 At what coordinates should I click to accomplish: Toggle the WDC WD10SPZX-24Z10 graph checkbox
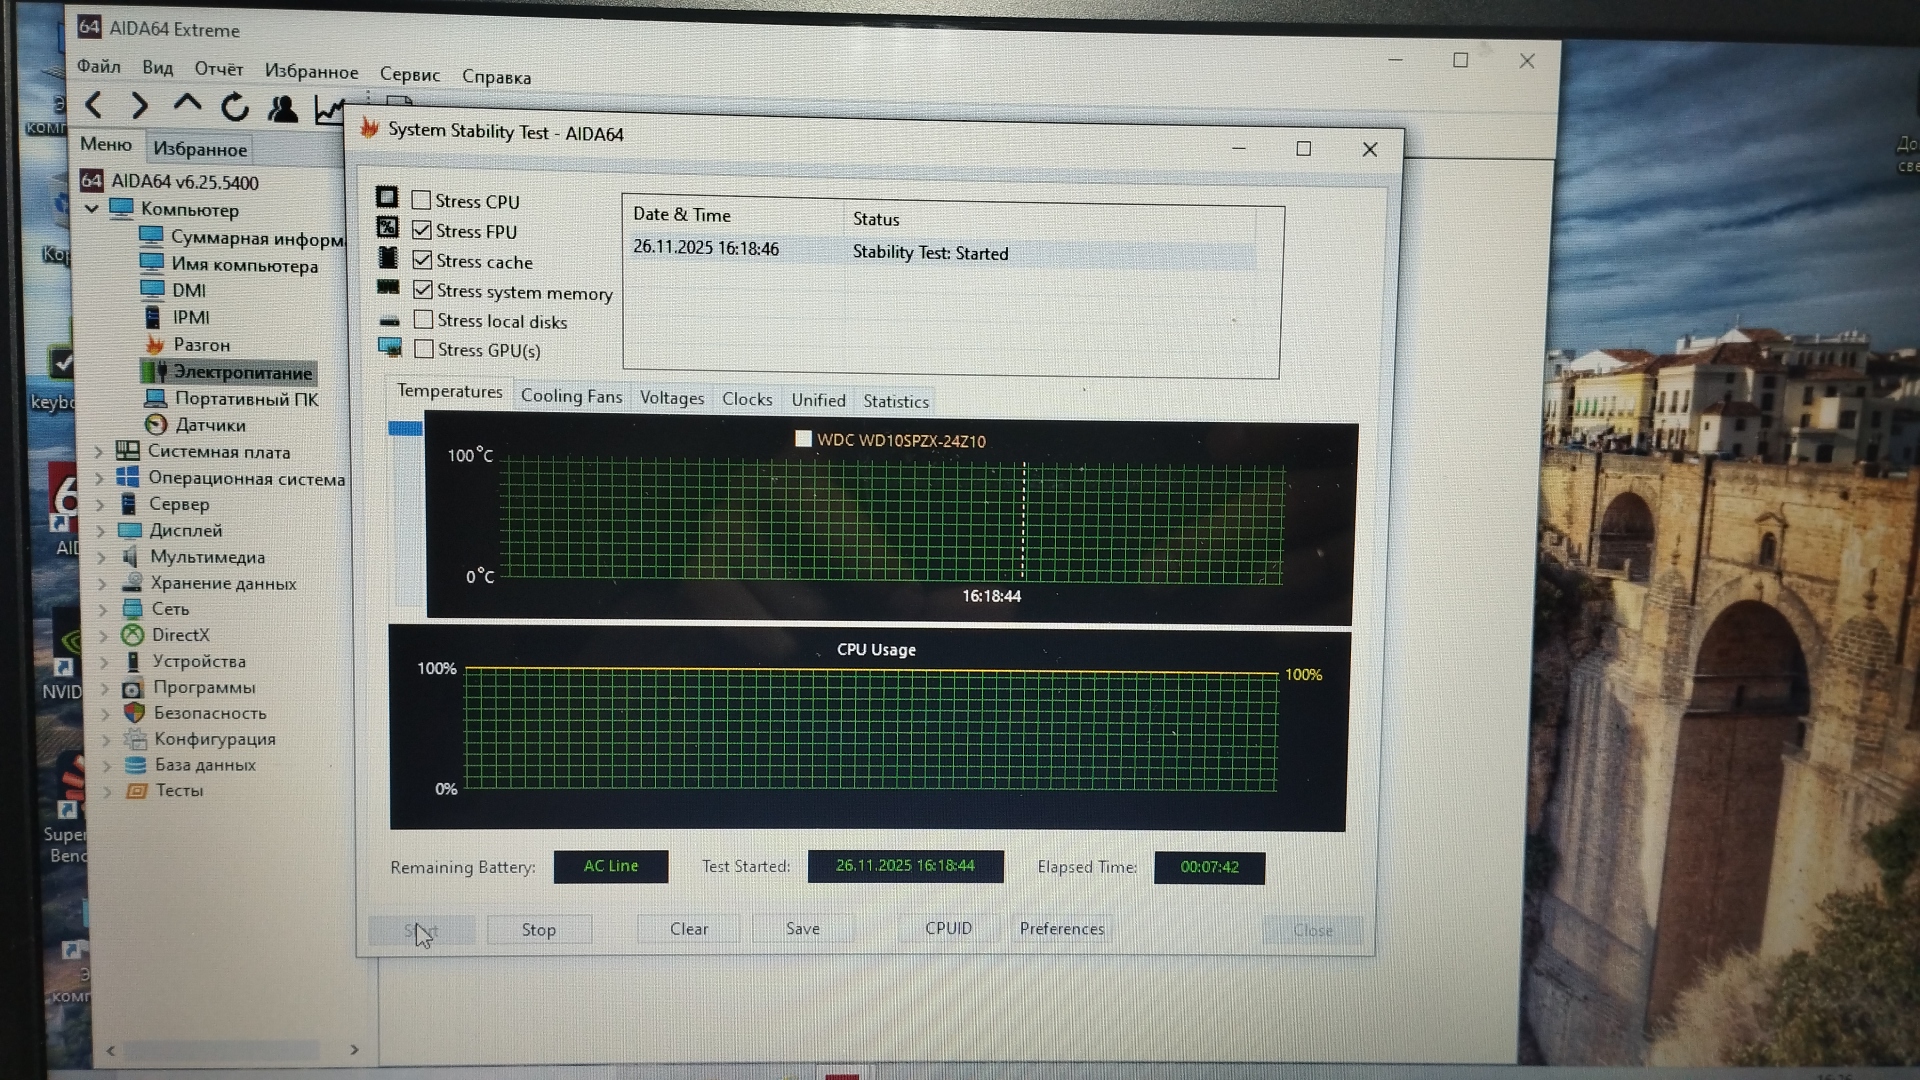coord(803,438)
